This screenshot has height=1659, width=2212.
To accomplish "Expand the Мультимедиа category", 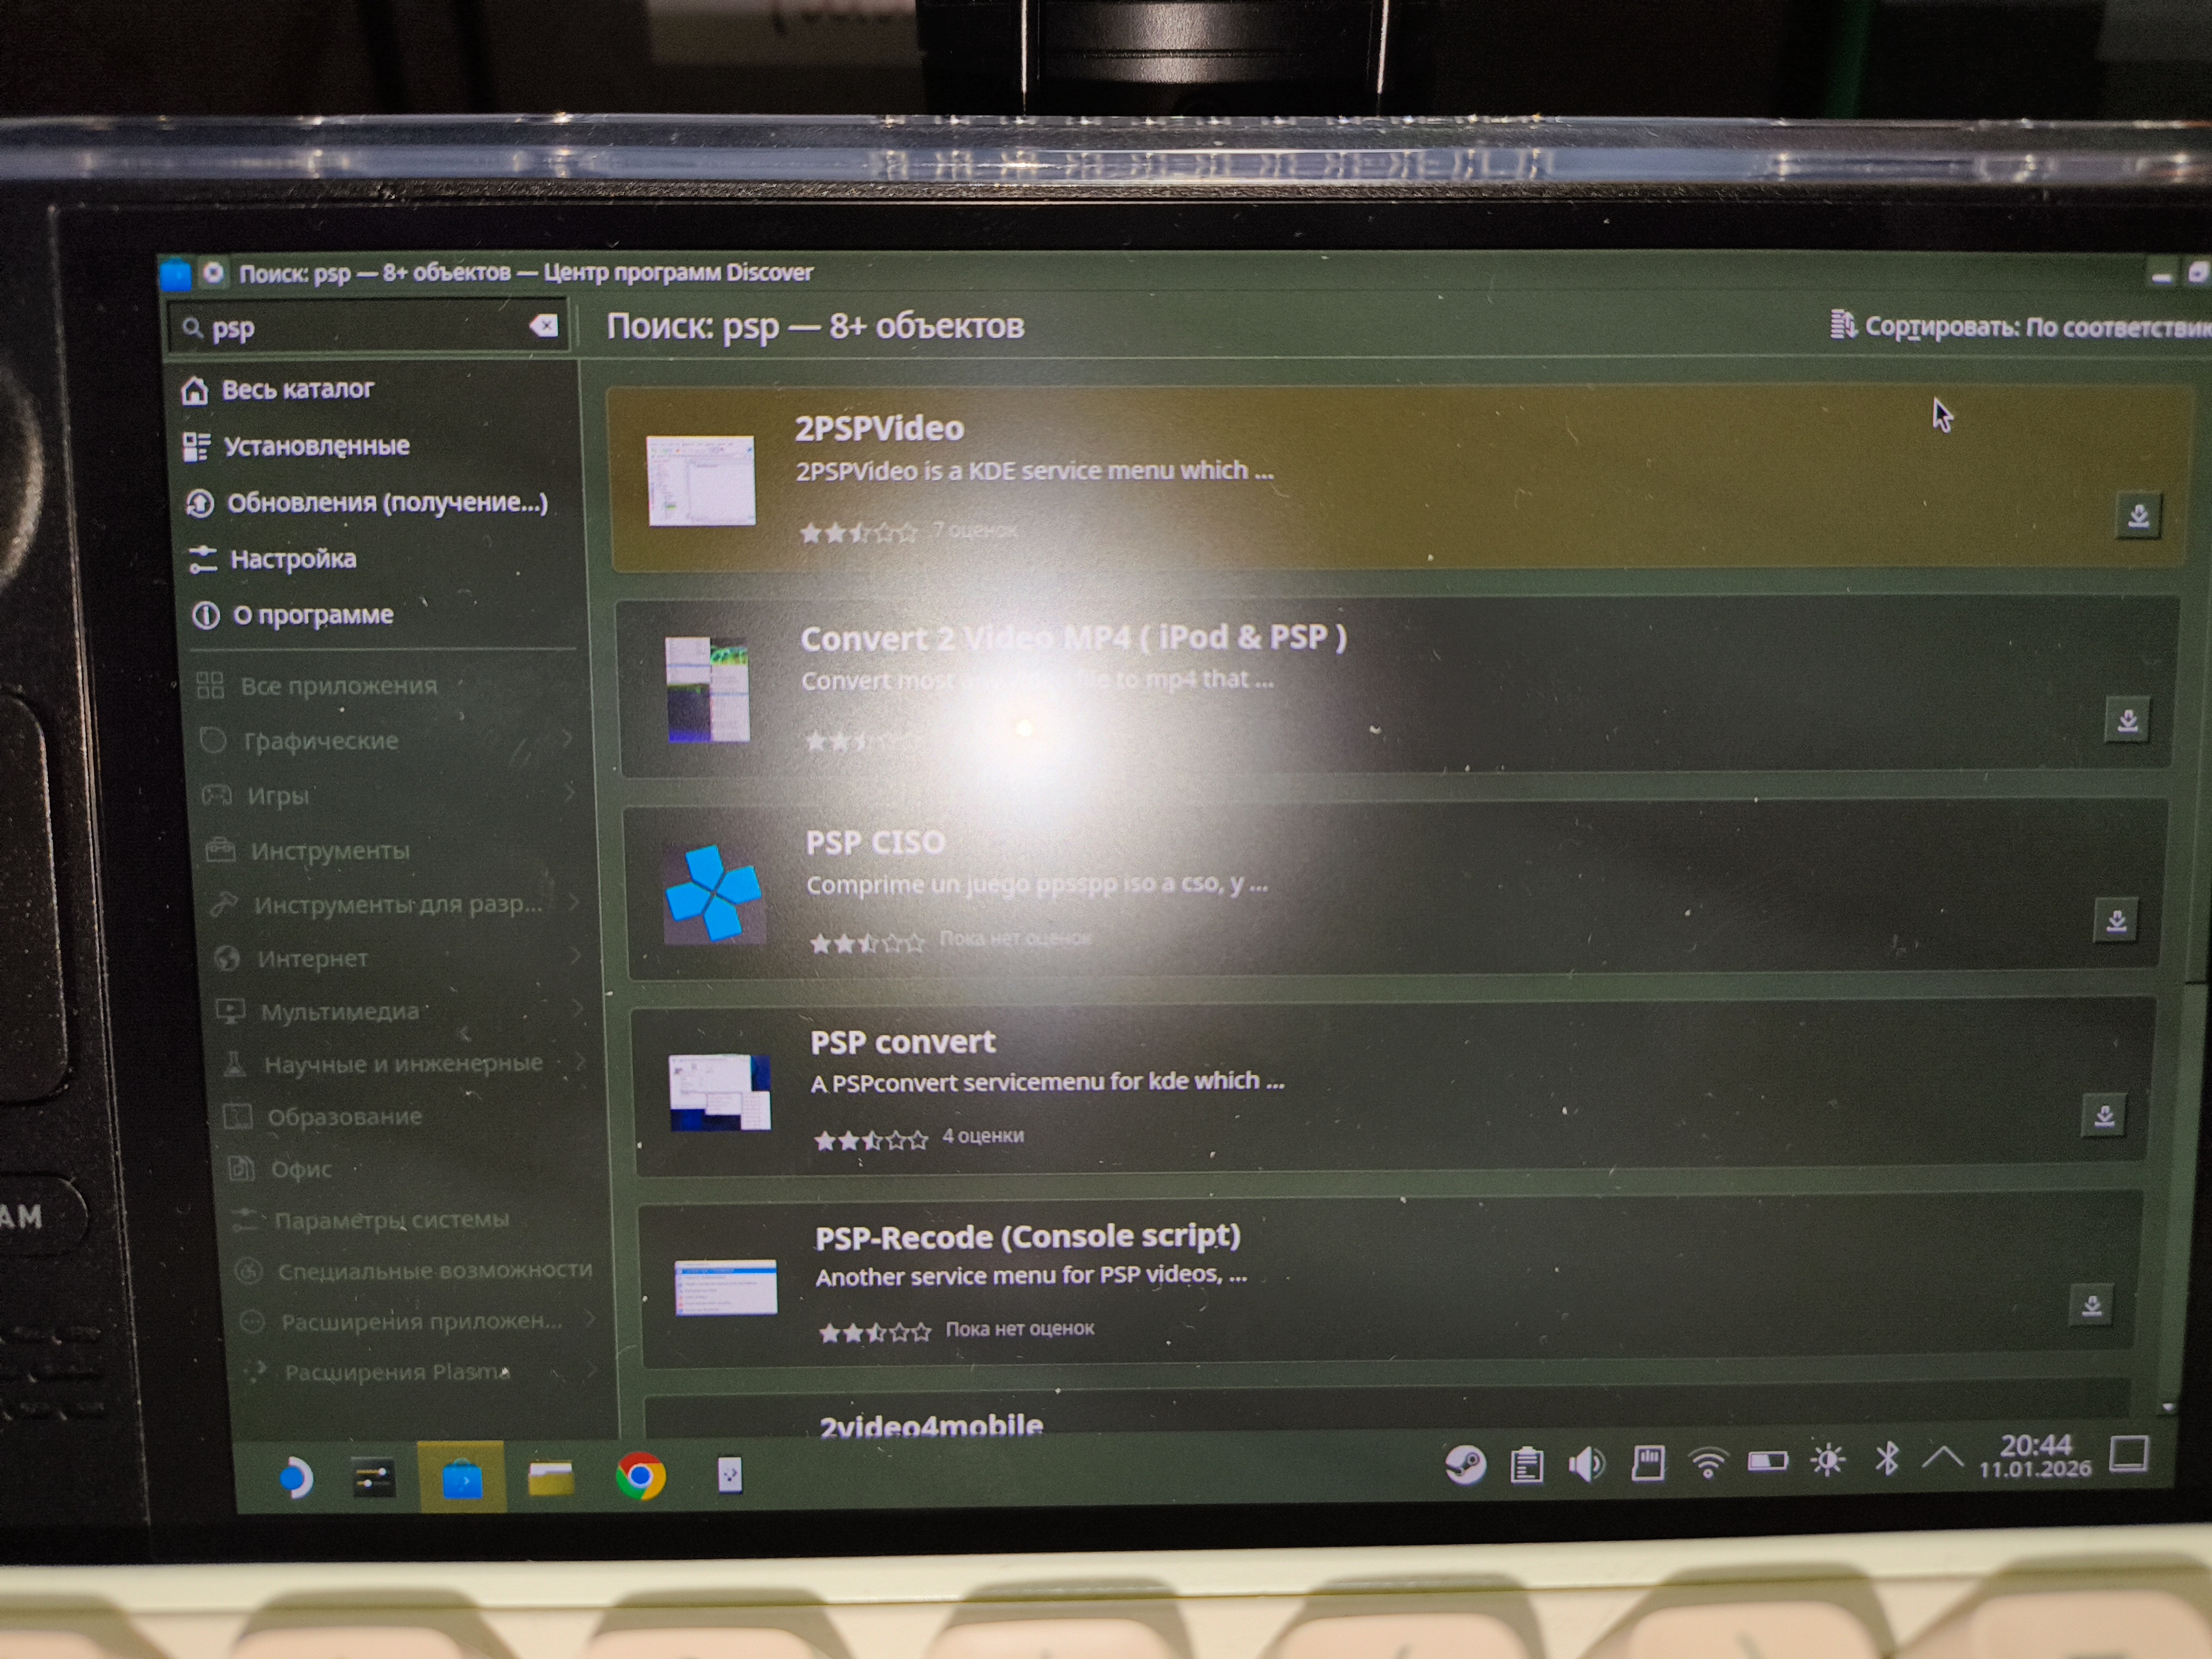I will pyautogui.click(x=340, y=1011).
